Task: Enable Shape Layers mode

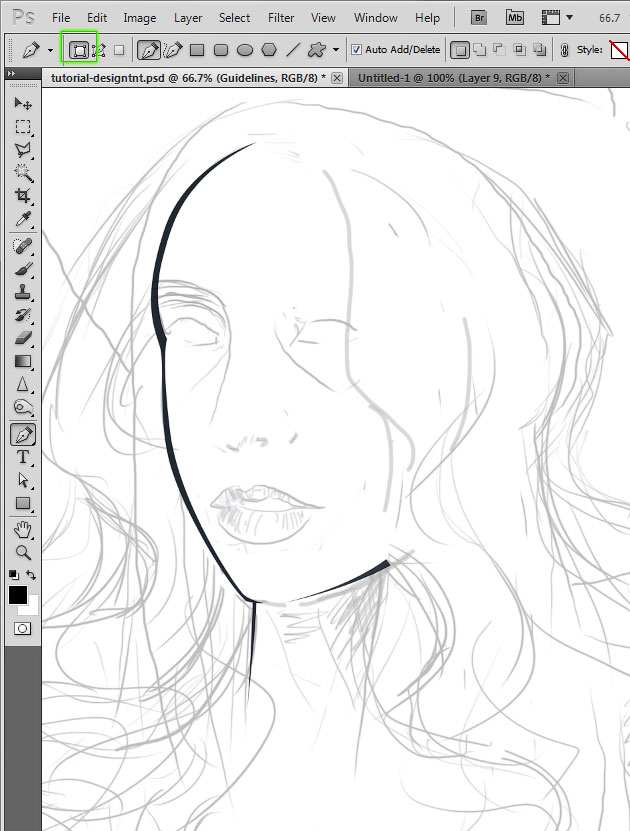Action: (x=79, y=50)
